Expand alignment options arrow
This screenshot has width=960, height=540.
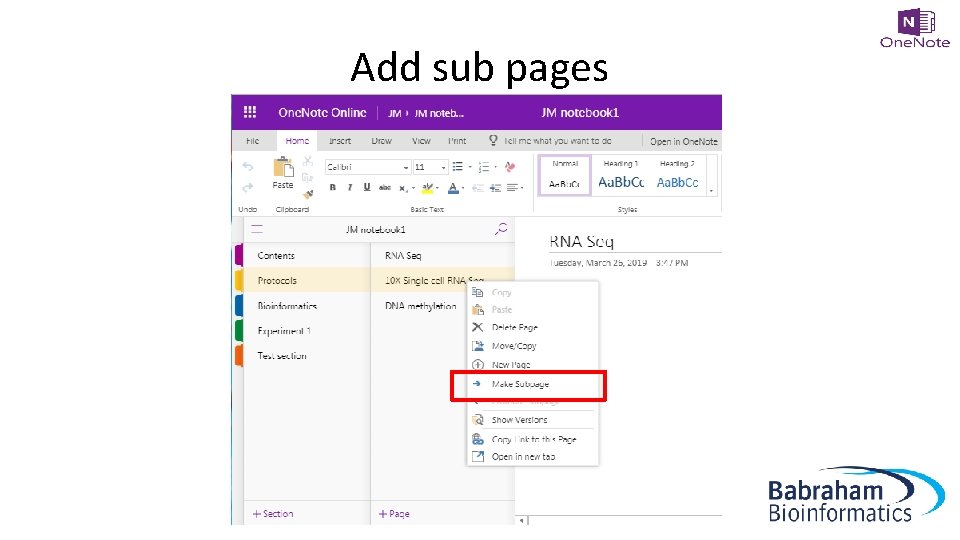522,188
